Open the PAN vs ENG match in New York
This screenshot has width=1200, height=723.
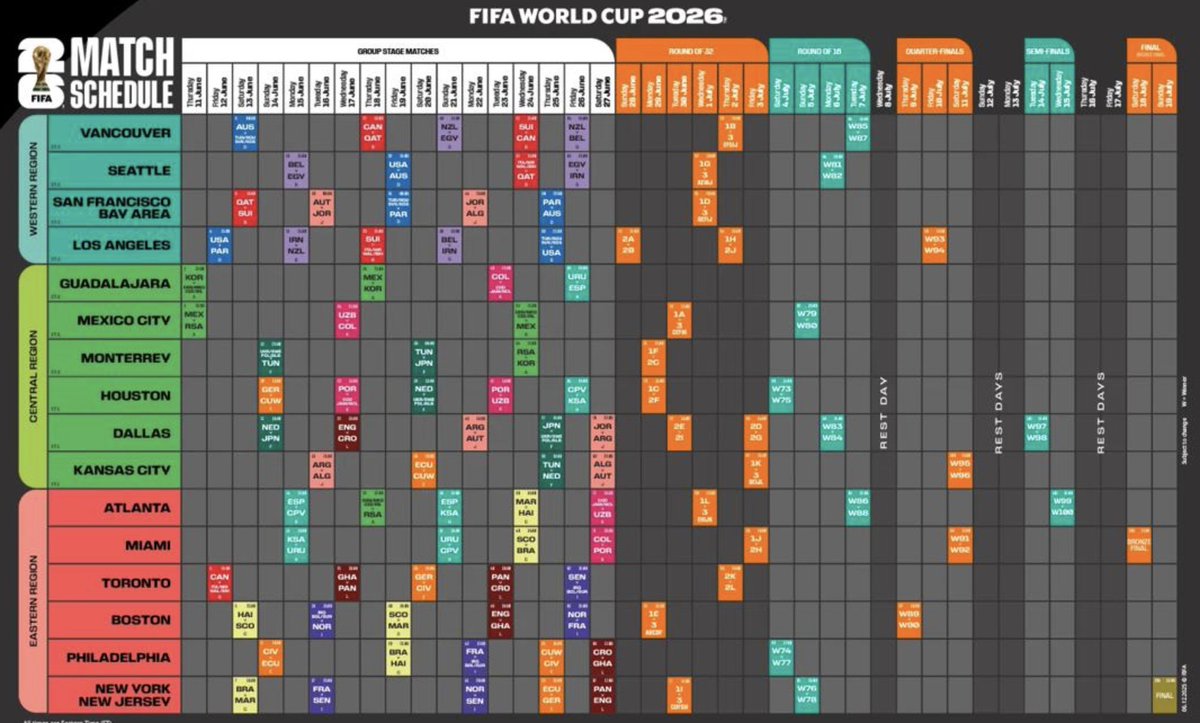[602, 695]
